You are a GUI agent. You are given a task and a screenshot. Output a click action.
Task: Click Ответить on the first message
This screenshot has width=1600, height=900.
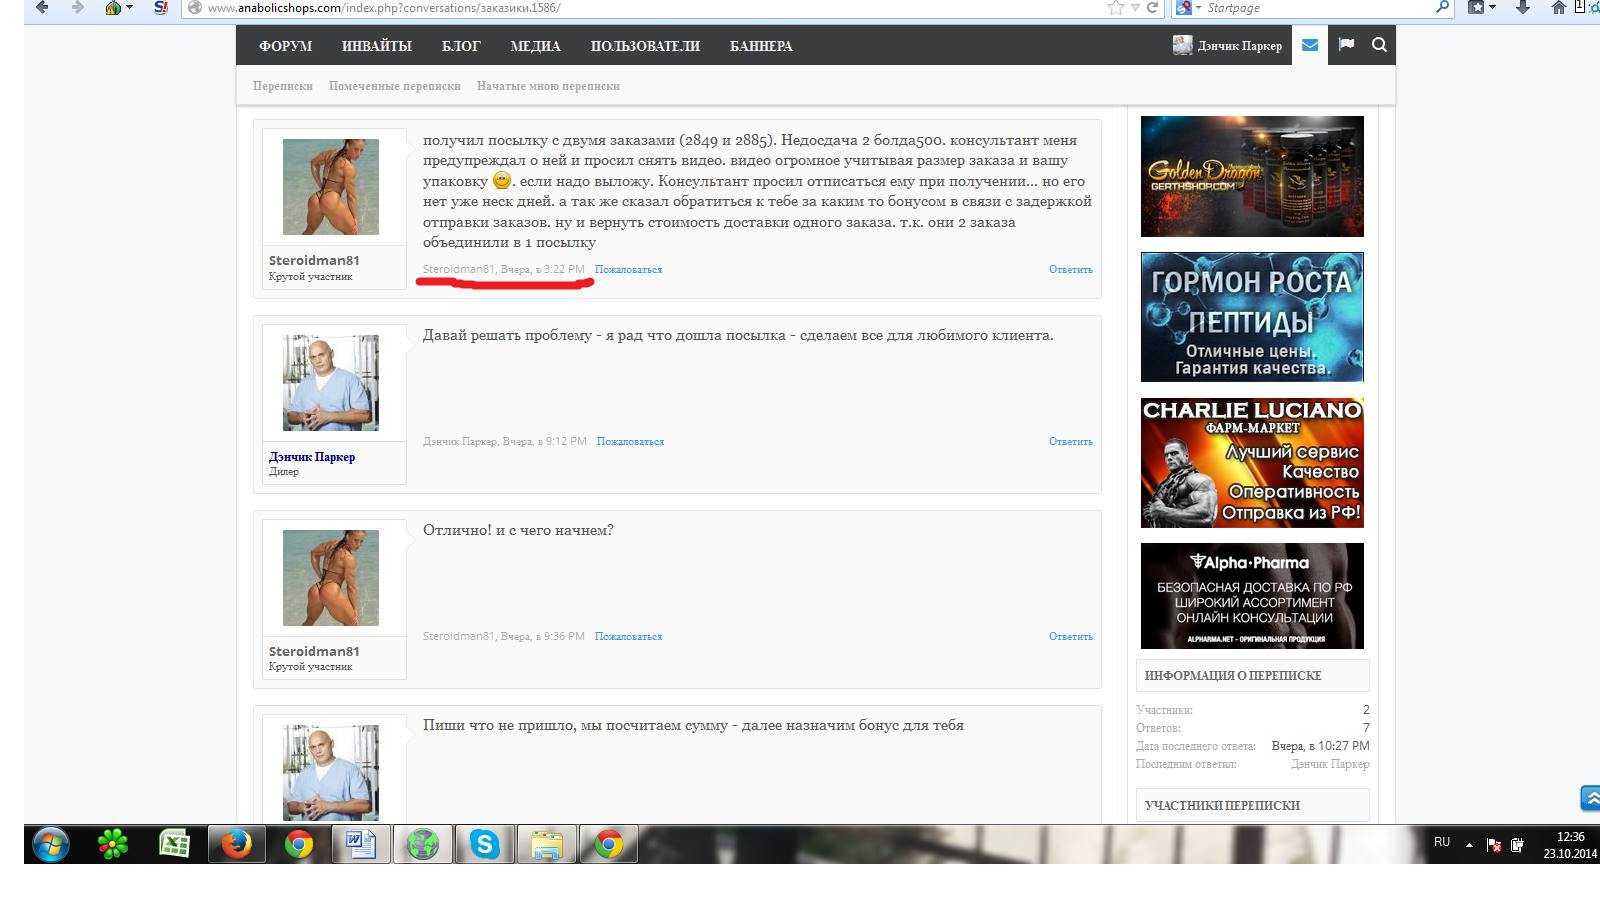pyautogui.click(x=1070, y=270)
